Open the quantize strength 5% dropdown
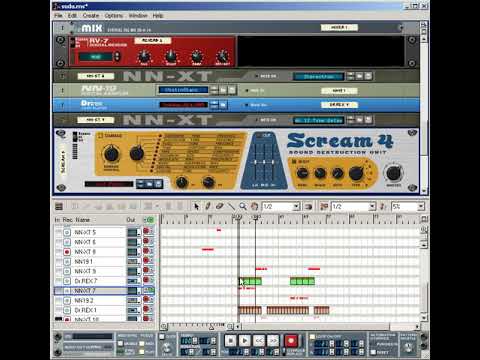This screenshot has width=480, height=360. coord(420,207)
